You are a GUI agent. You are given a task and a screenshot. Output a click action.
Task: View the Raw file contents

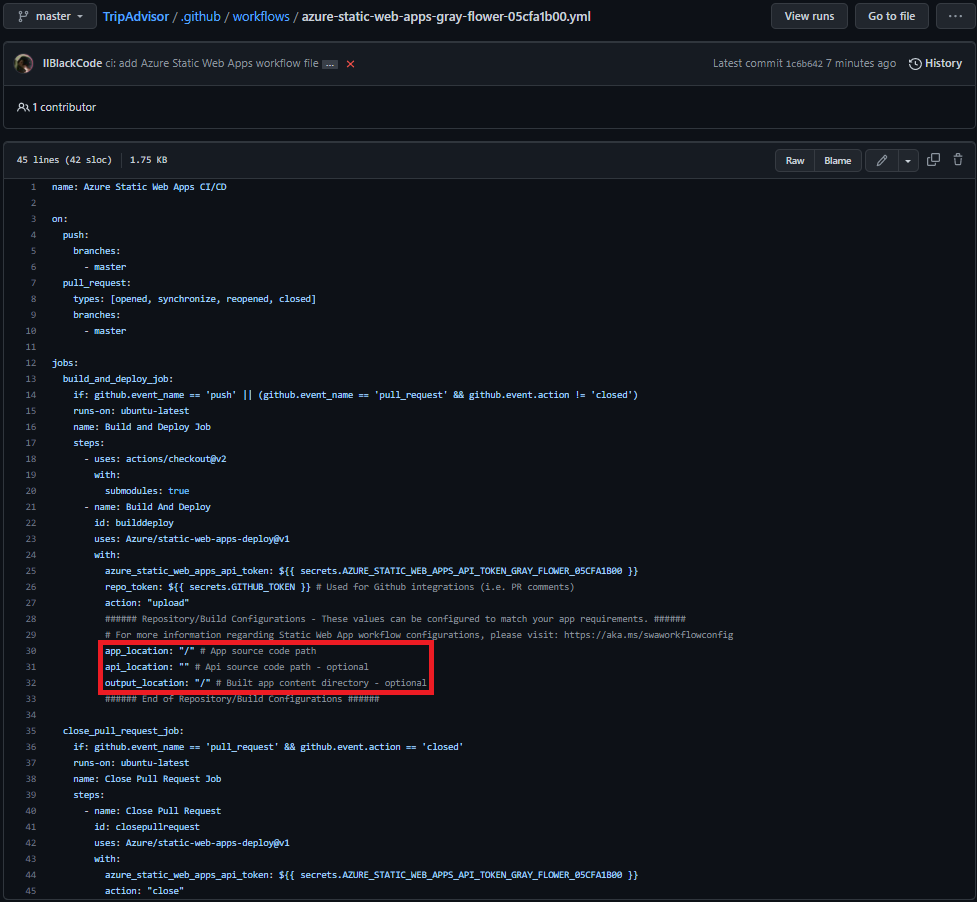click(x=795, y=161)
